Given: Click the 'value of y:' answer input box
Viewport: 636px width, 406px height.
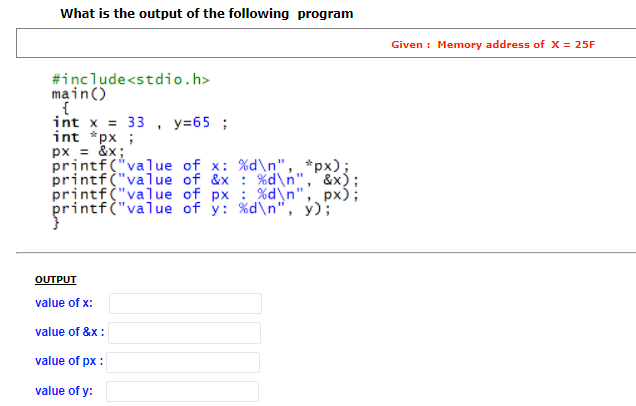Looking at the screenshot, I should (x=183, y=391).
